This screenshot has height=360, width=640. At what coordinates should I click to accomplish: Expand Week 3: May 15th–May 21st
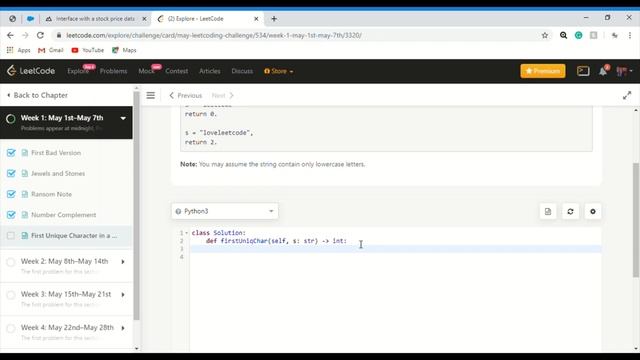tap(123, 295)
